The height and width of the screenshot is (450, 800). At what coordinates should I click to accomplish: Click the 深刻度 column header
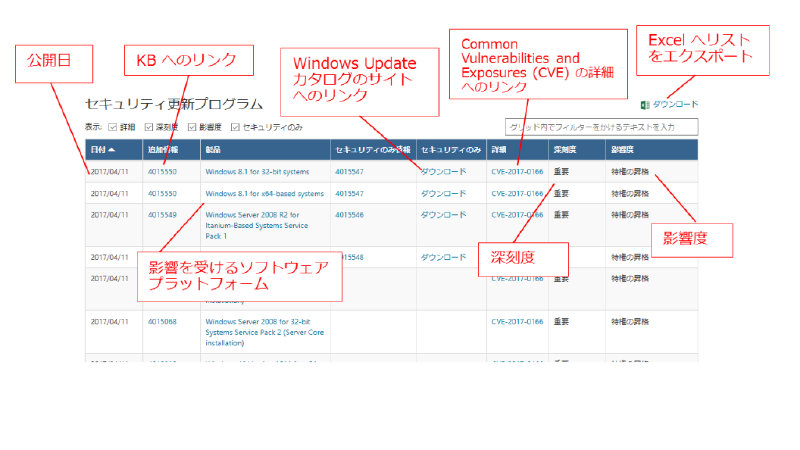(x=565, y=150)
